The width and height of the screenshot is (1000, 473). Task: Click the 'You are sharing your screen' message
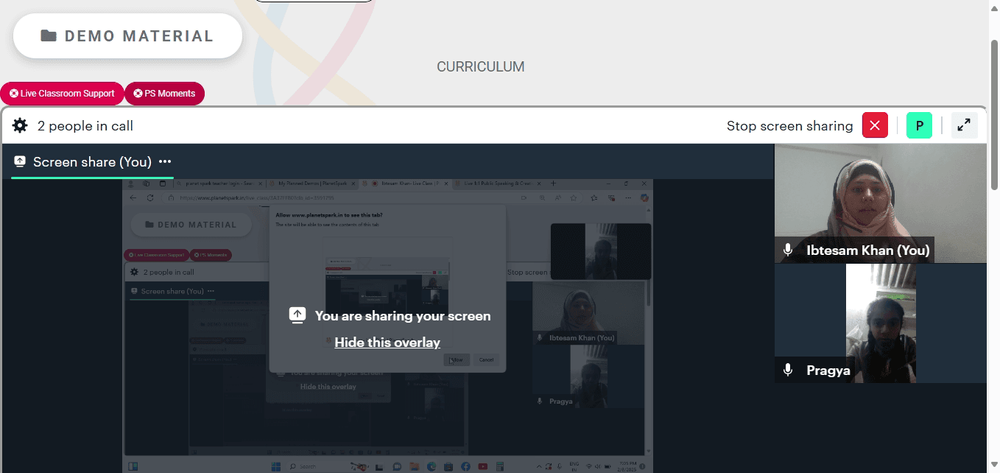tap(402, 316)
